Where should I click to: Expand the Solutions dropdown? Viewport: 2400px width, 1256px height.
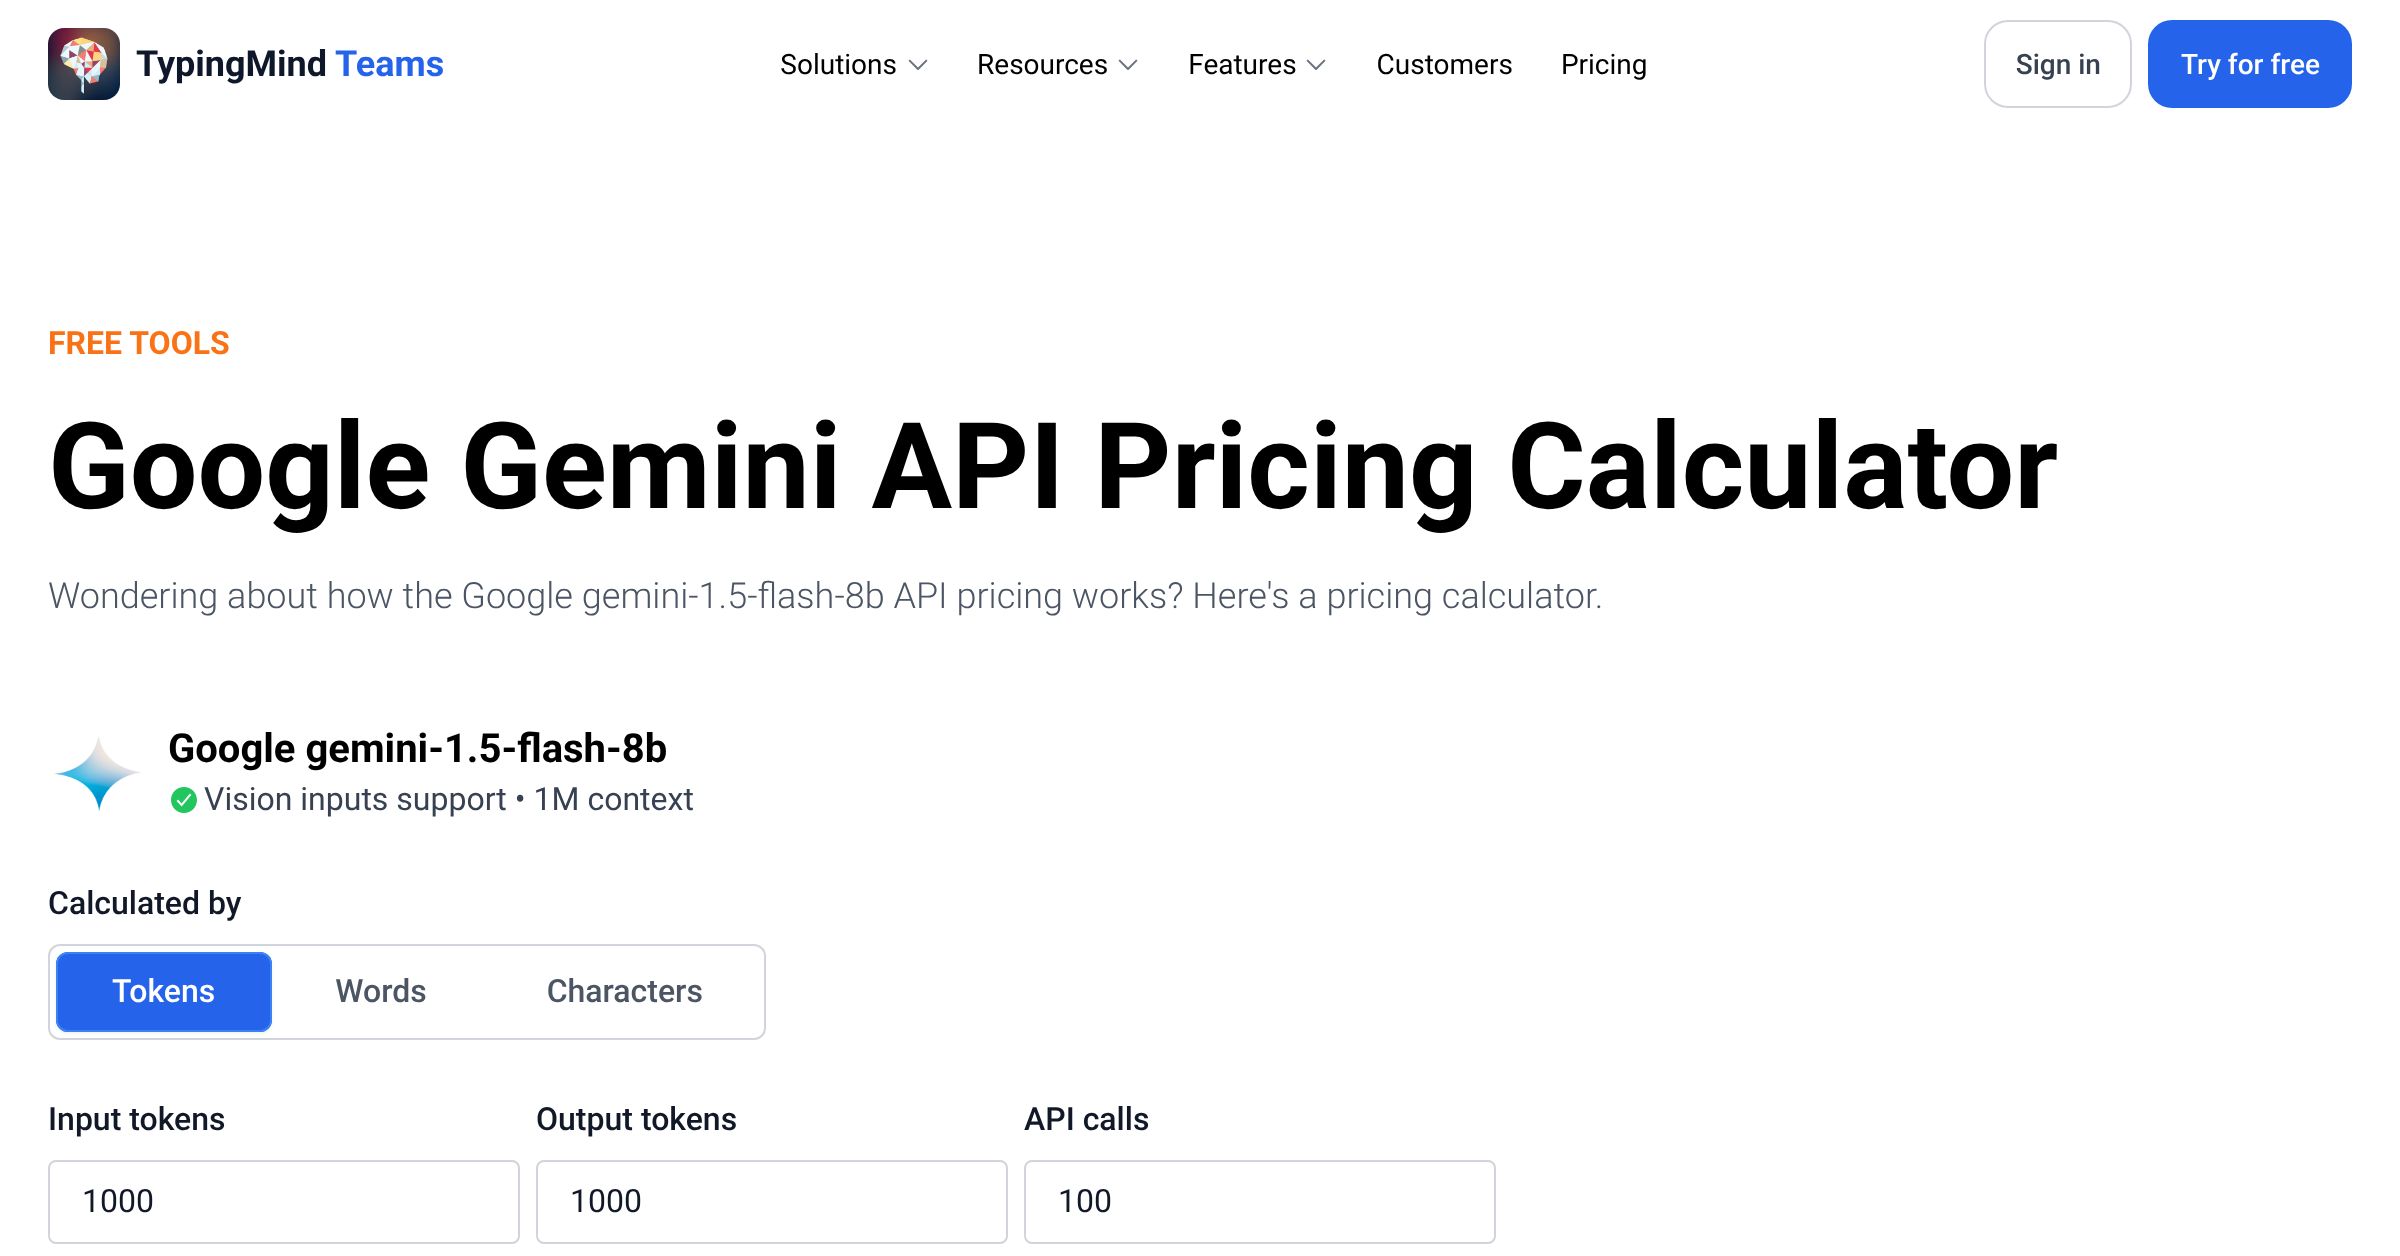[x=853, y=64]
